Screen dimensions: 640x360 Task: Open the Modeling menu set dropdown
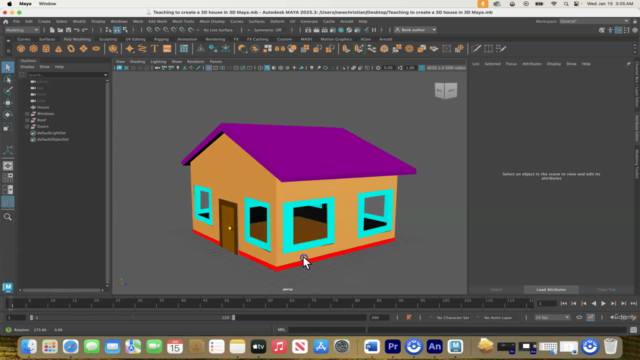pyautogui.click(x=22, y=30)
